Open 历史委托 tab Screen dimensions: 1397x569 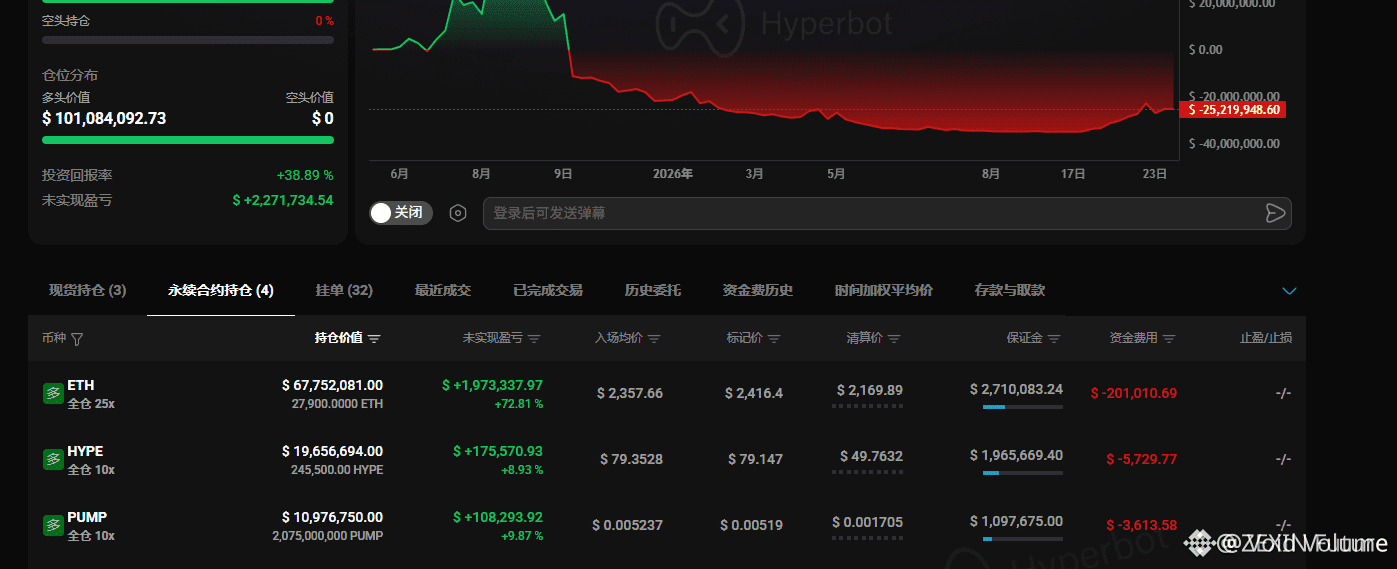(653, 290)
